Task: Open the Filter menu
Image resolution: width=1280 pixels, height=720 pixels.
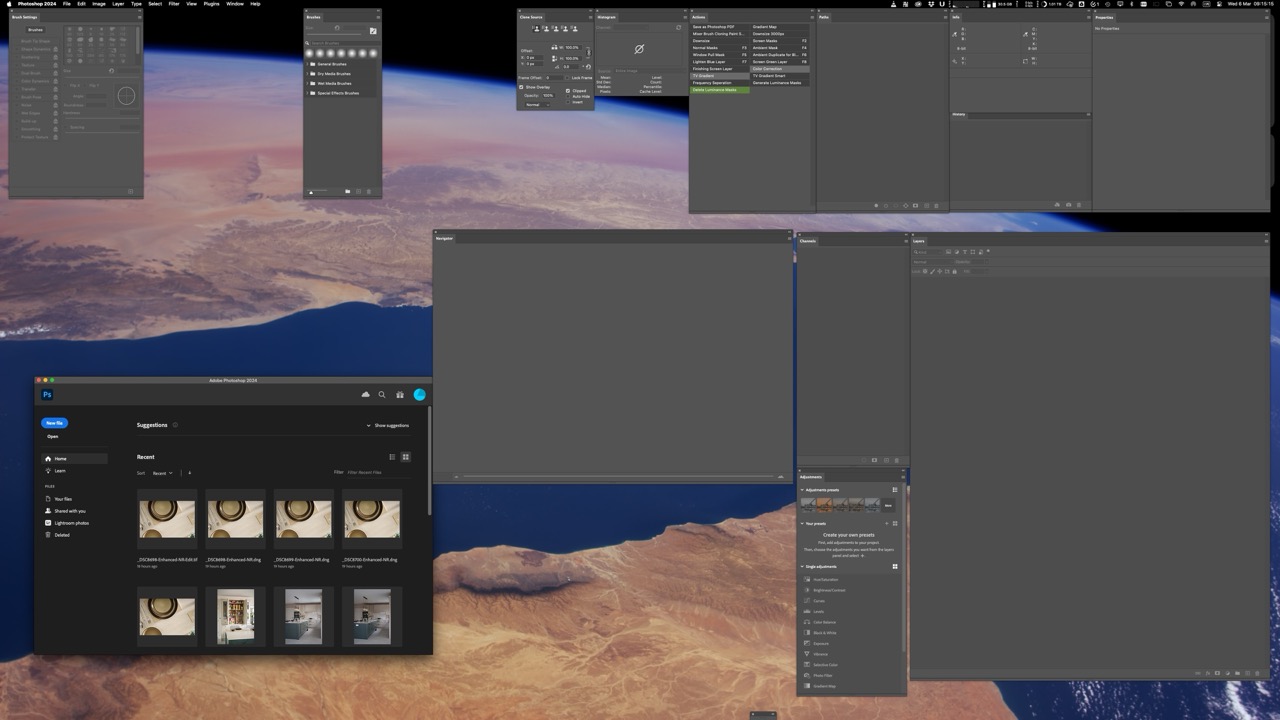Action: (173, 4)
